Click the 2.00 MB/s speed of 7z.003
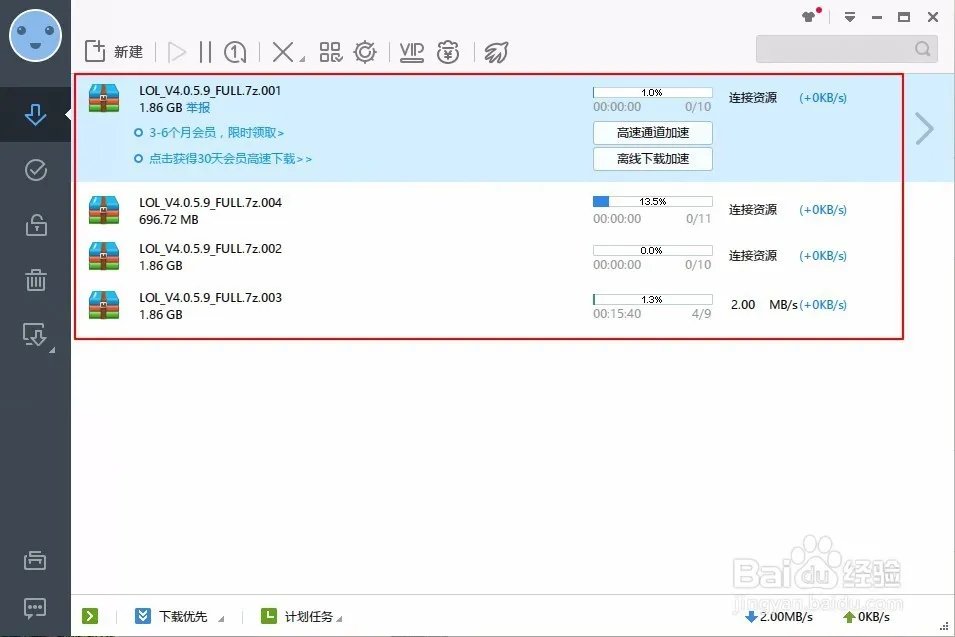Screen dimensions: 955x637 764,304
